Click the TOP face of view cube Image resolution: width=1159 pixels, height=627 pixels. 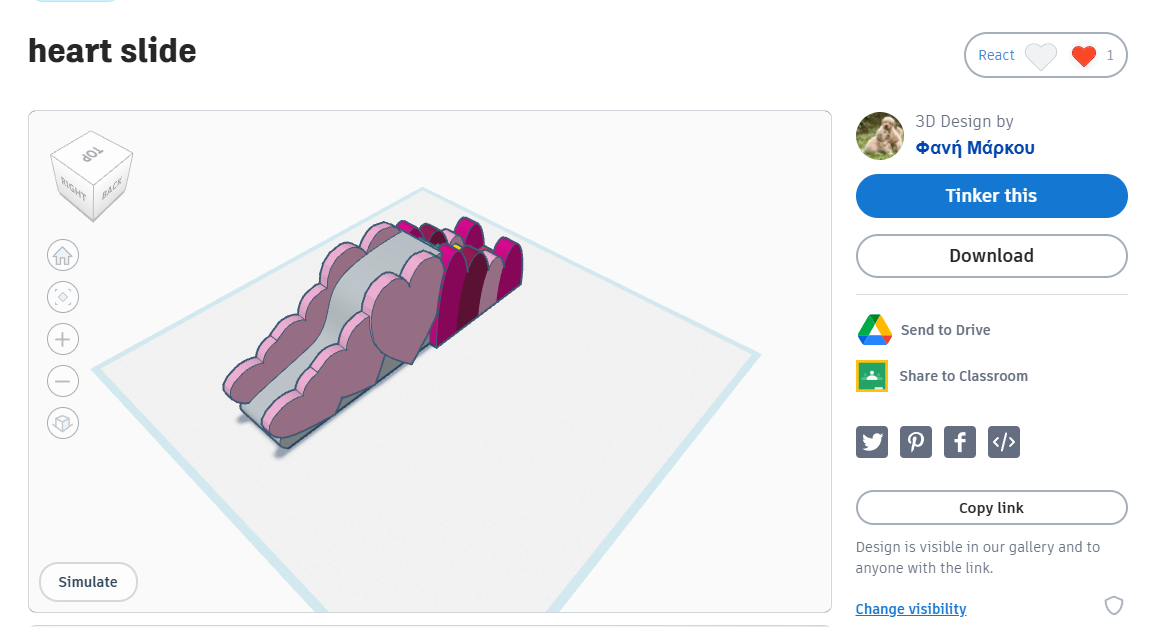[x=92, y=154]
